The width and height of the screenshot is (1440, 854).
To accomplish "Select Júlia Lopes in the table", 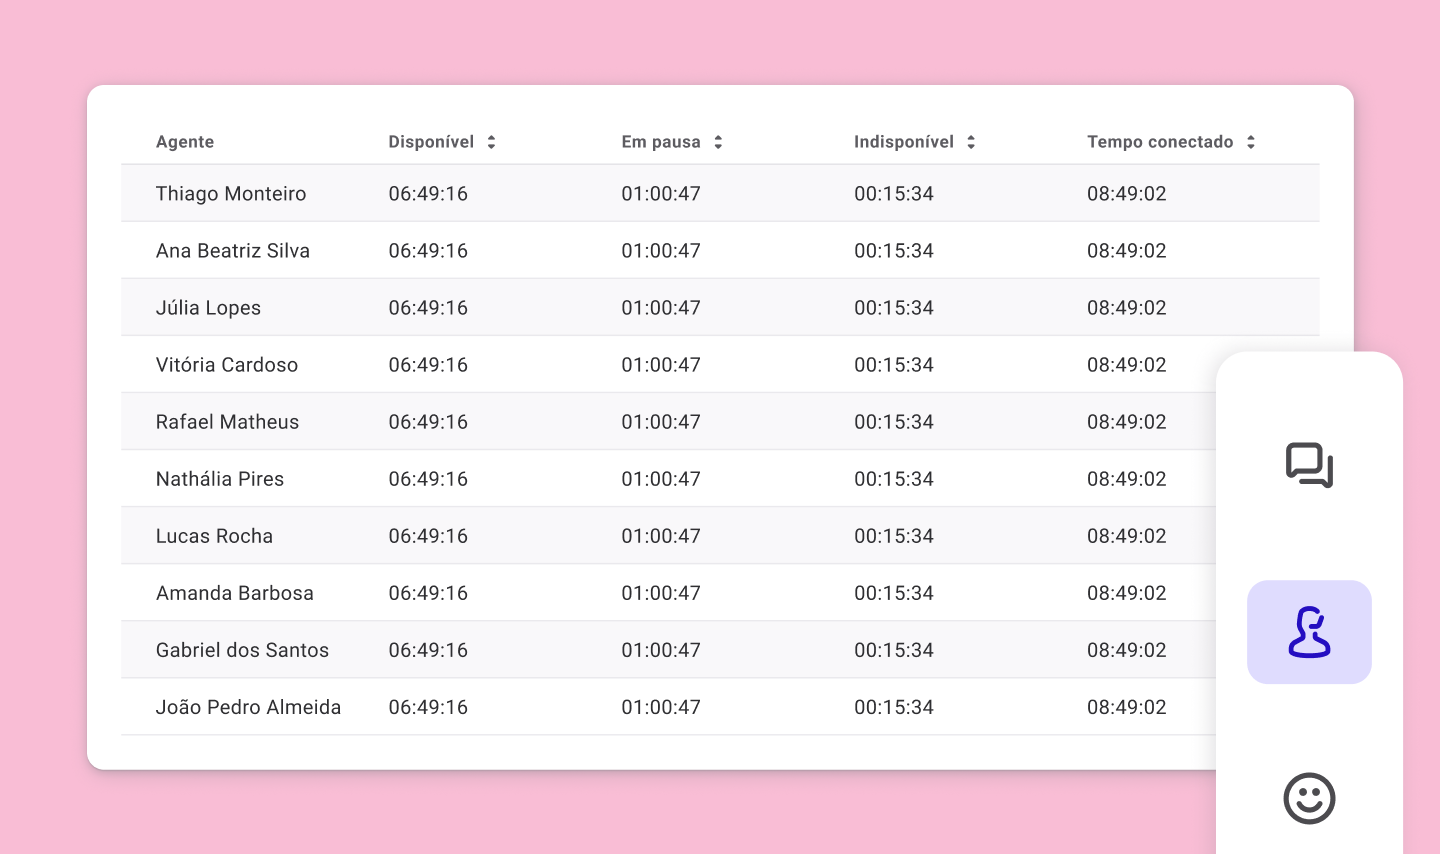I will 208,308.
